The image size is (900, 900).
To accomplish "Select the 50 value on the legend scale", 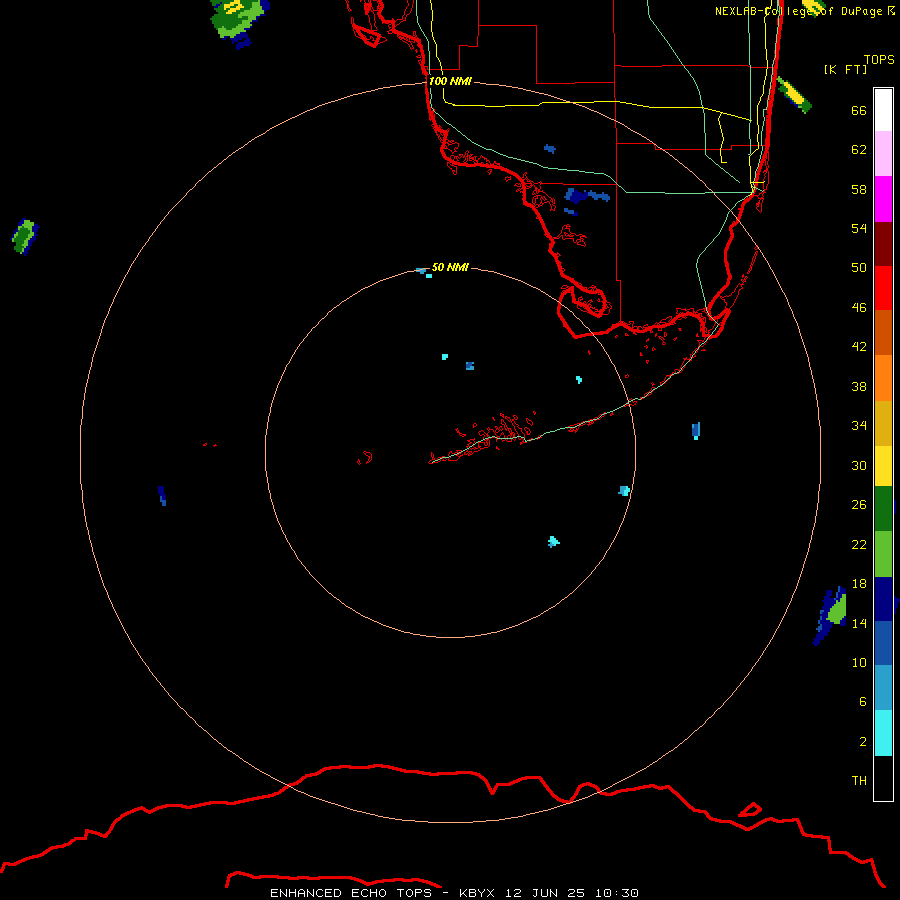I will pyautogui.click(x=859, y=267).
